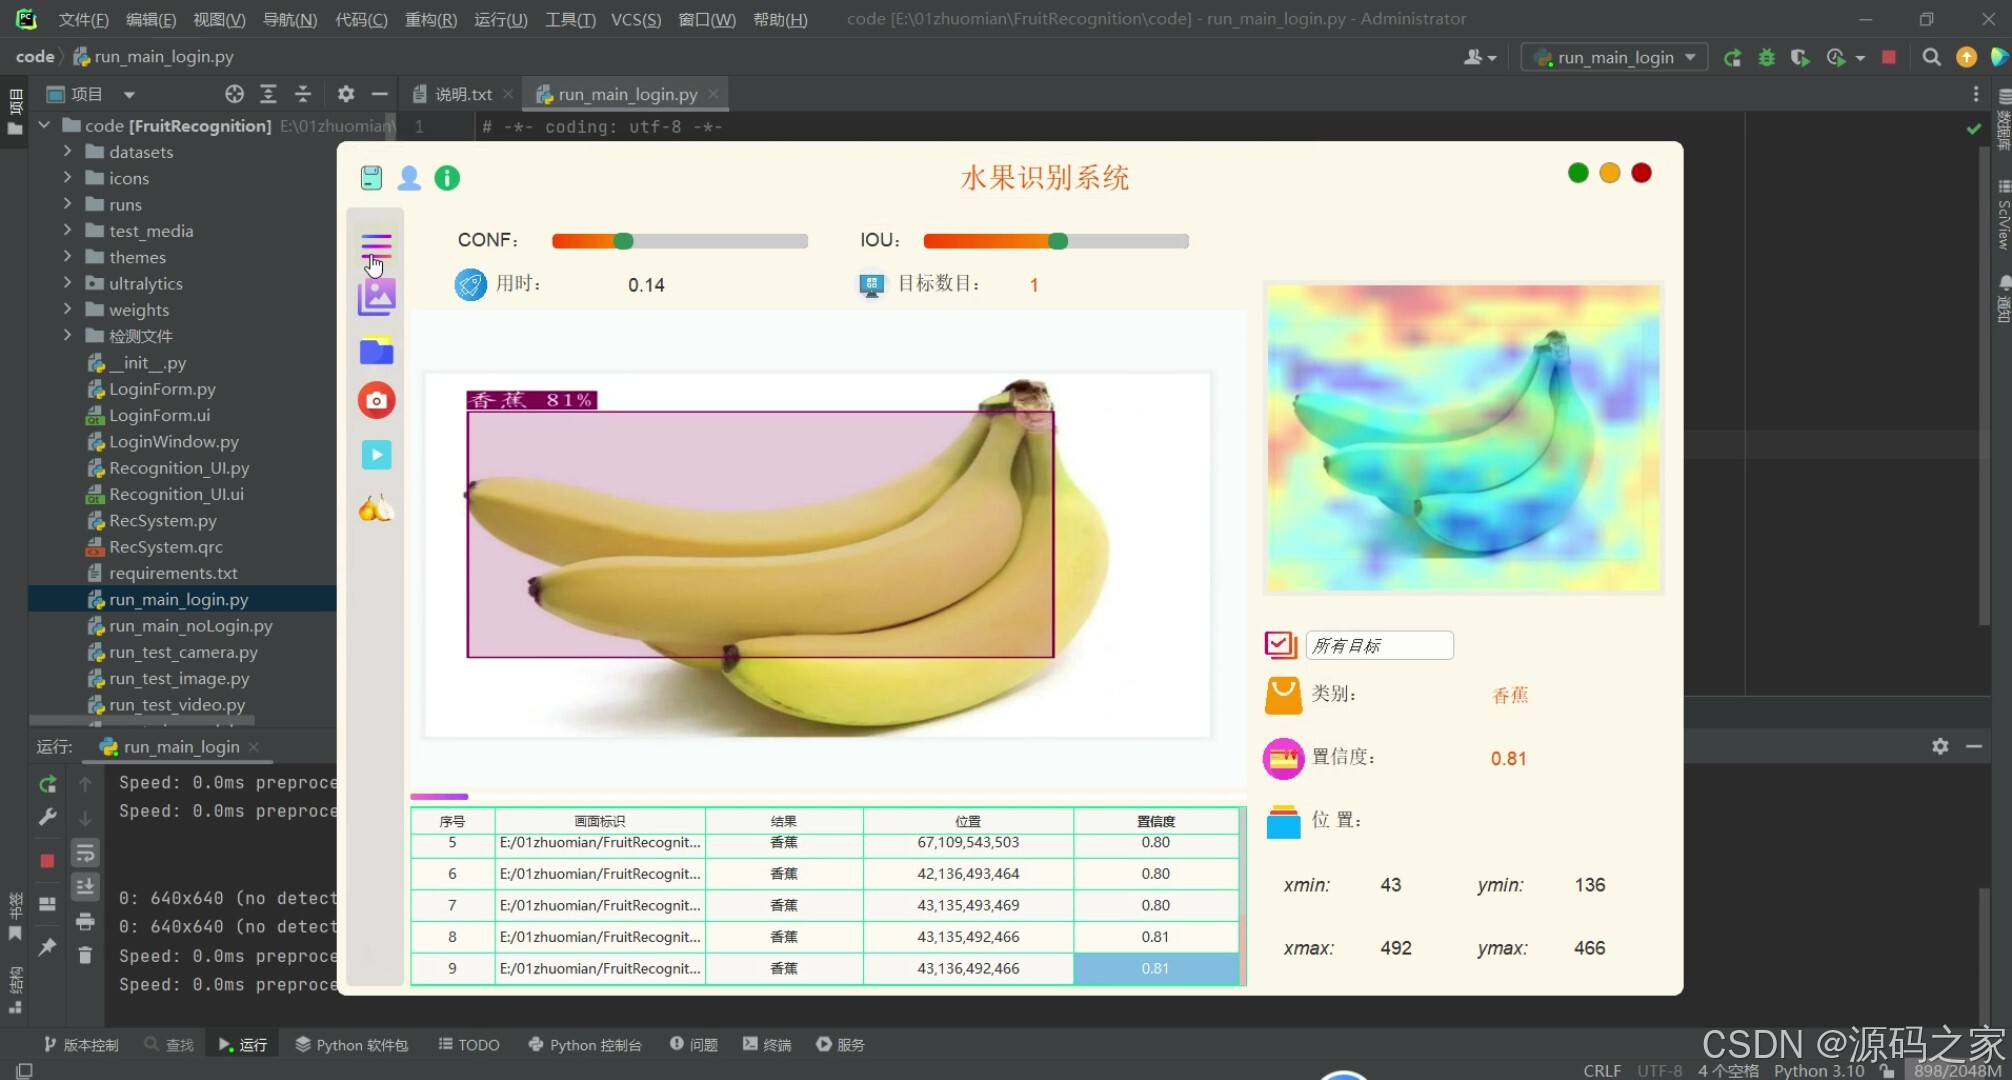This screenshot has height=1080, width=2012.
Task: Toggle the checkbox icon beside 所有目标
Action: pos(1280,645)
